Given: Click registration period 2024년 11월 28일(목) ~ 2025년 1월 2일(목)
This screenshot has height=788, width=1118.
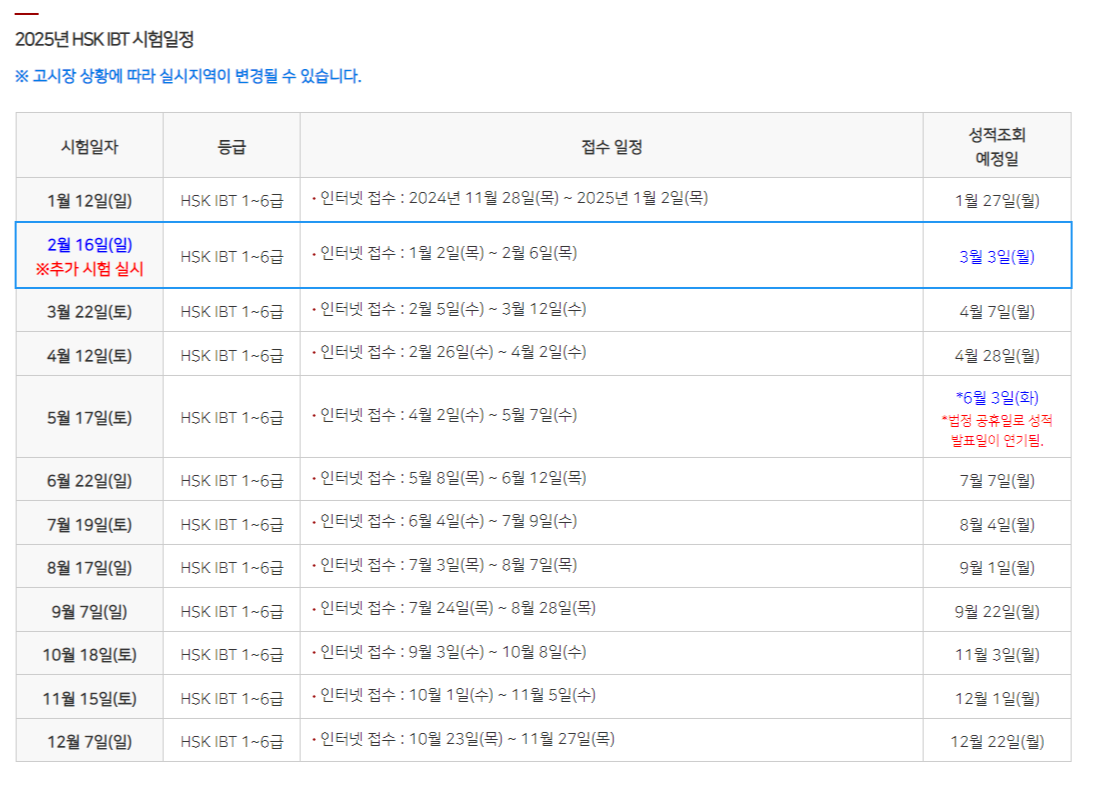Looking at the screenshot, I should click(558, 198).
